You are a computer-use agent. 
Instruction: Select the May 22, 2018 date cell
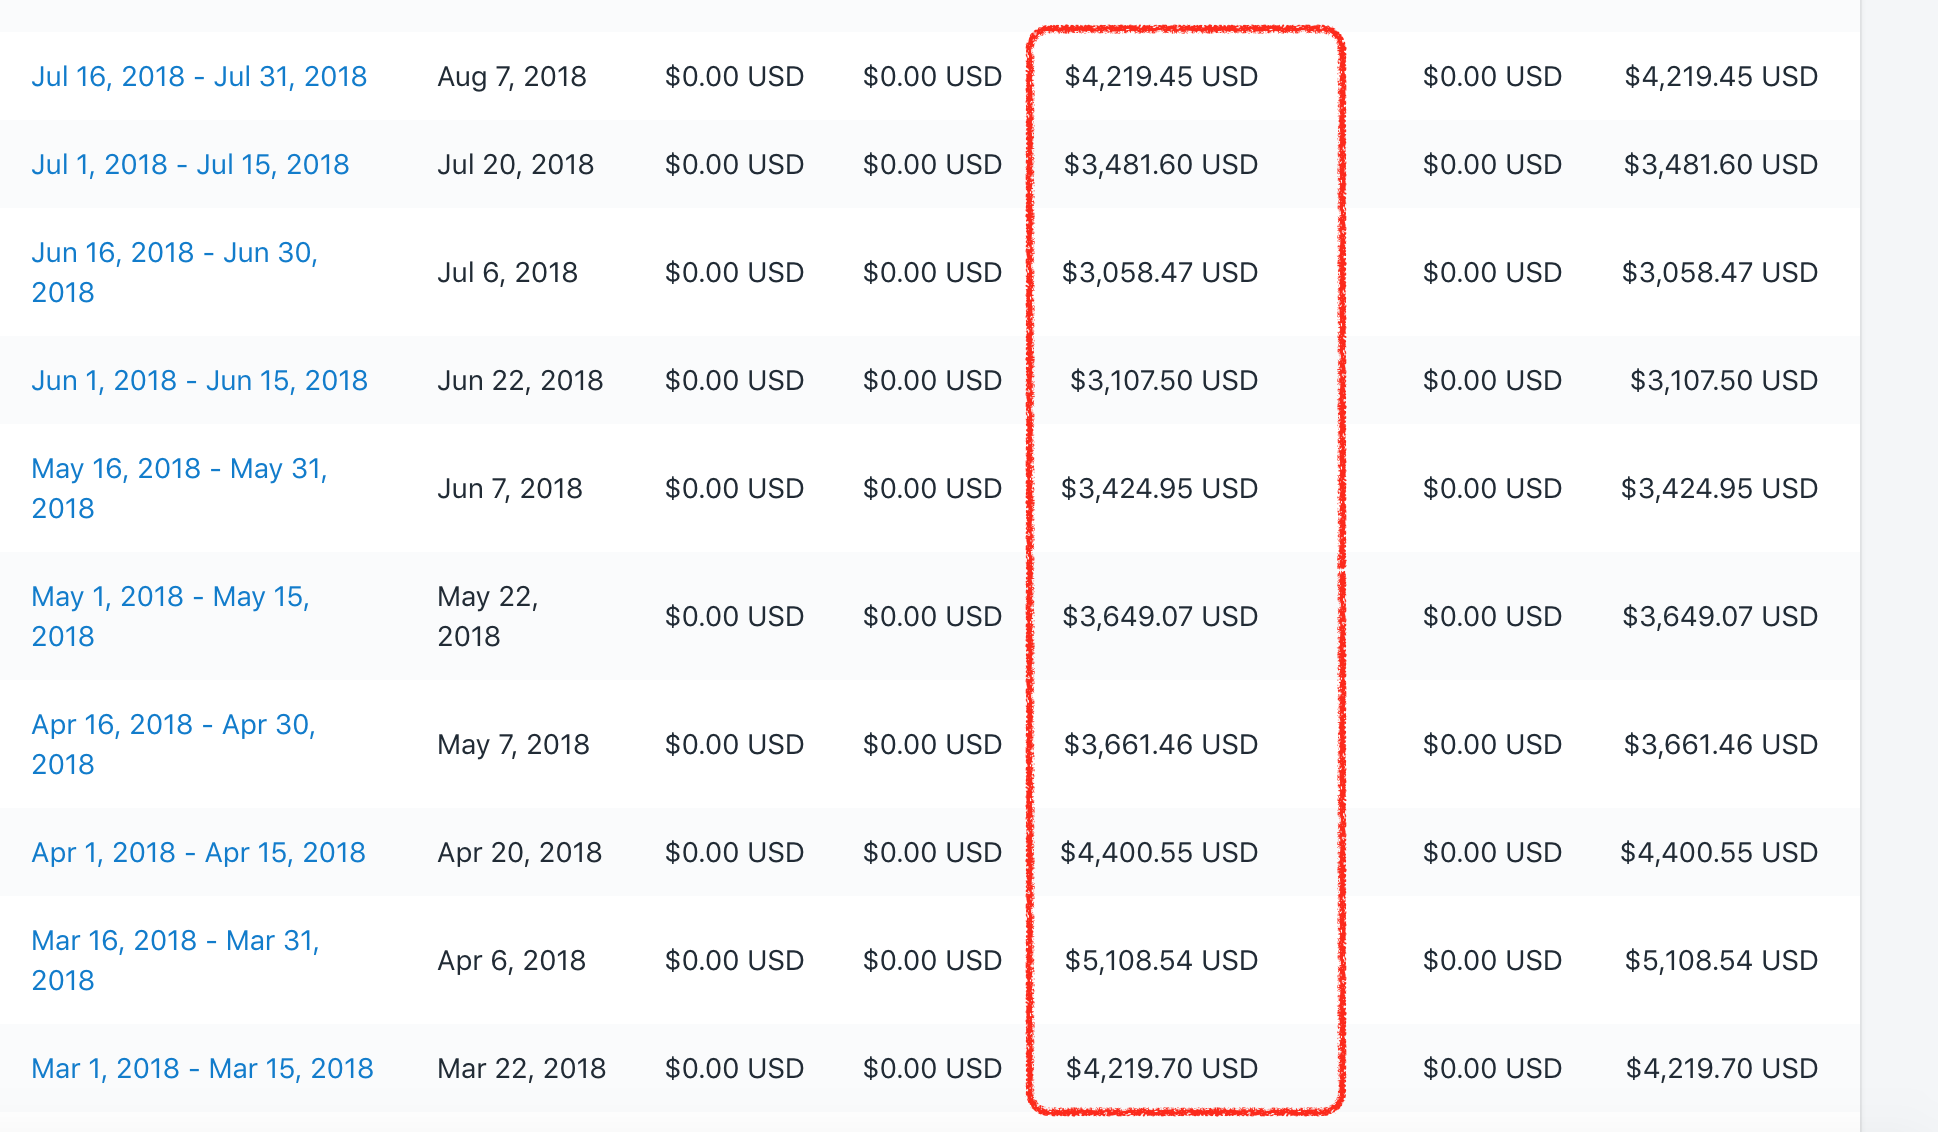pos(488,616)
